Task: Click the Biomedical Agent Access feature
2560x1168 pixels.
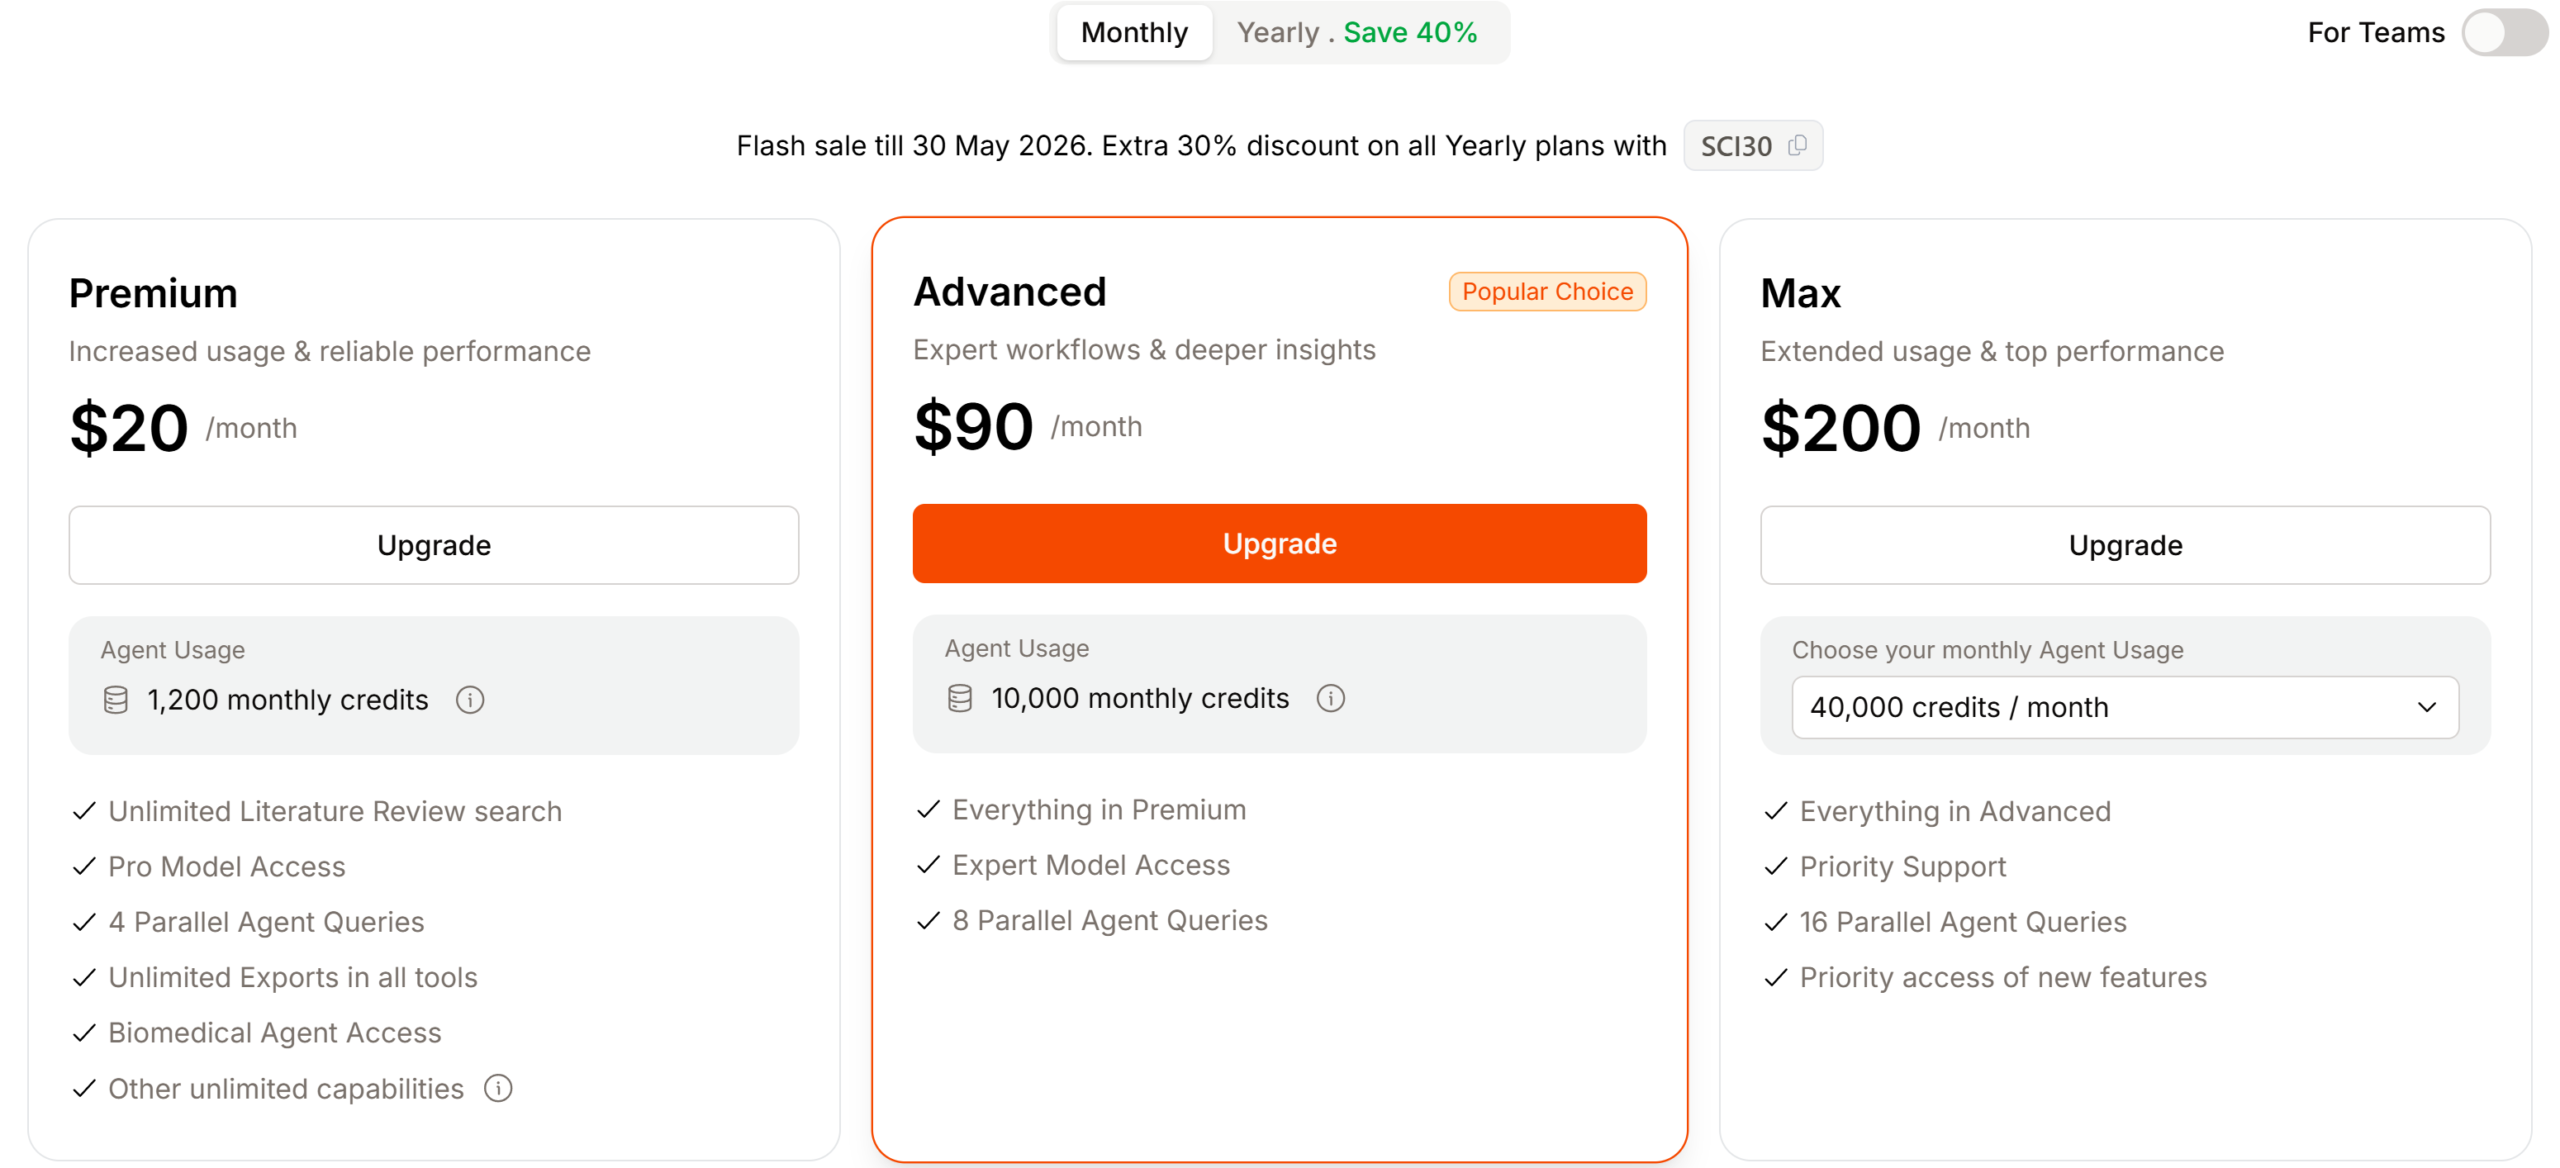Action: [x=274, y=1032]
